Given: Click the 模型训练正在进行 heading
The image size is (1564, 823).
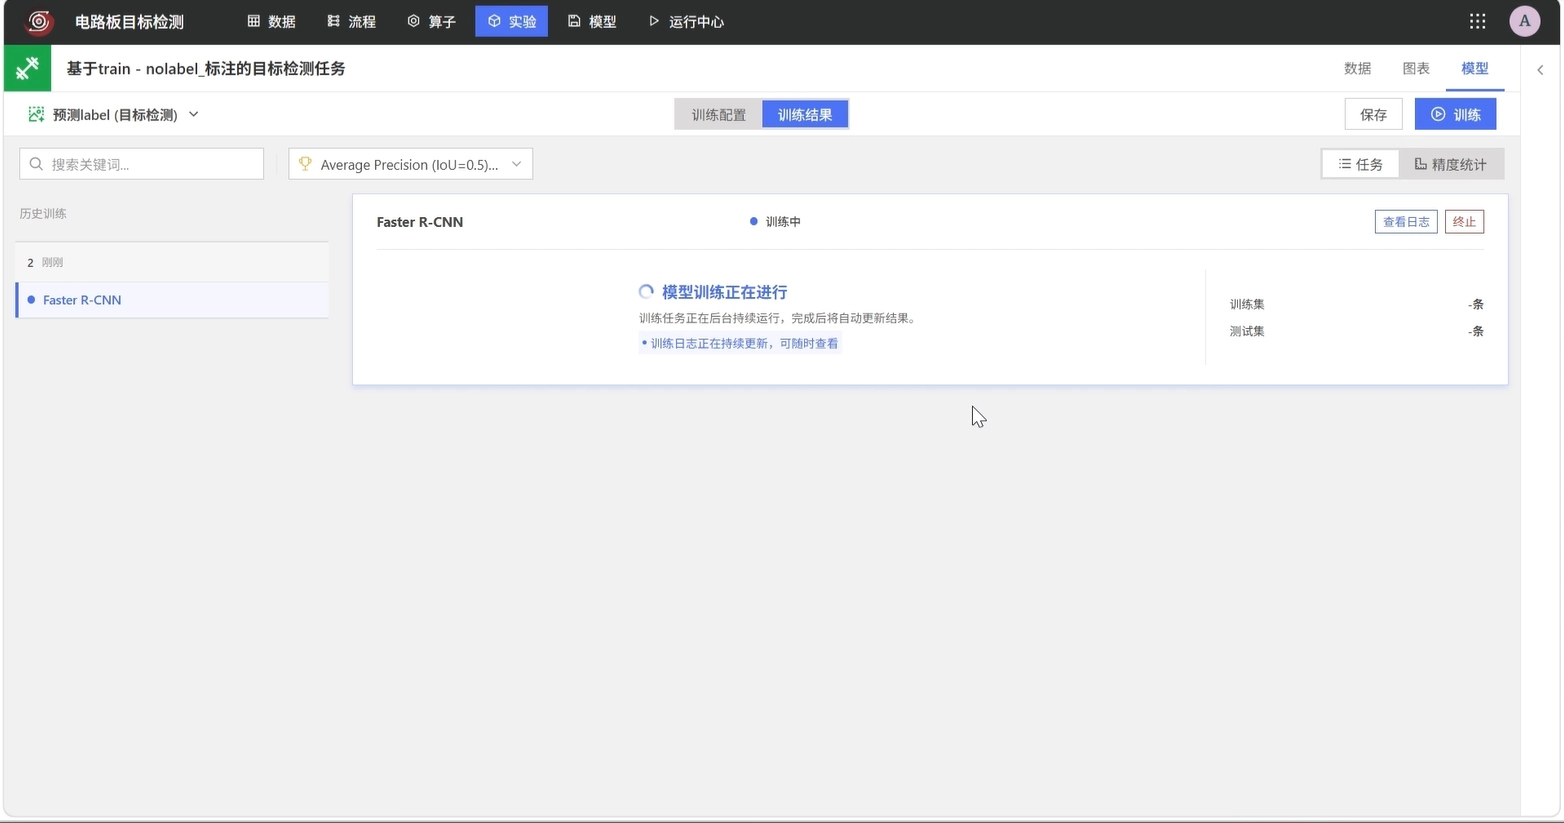Looking at the screenshot, I should [724, 292].
